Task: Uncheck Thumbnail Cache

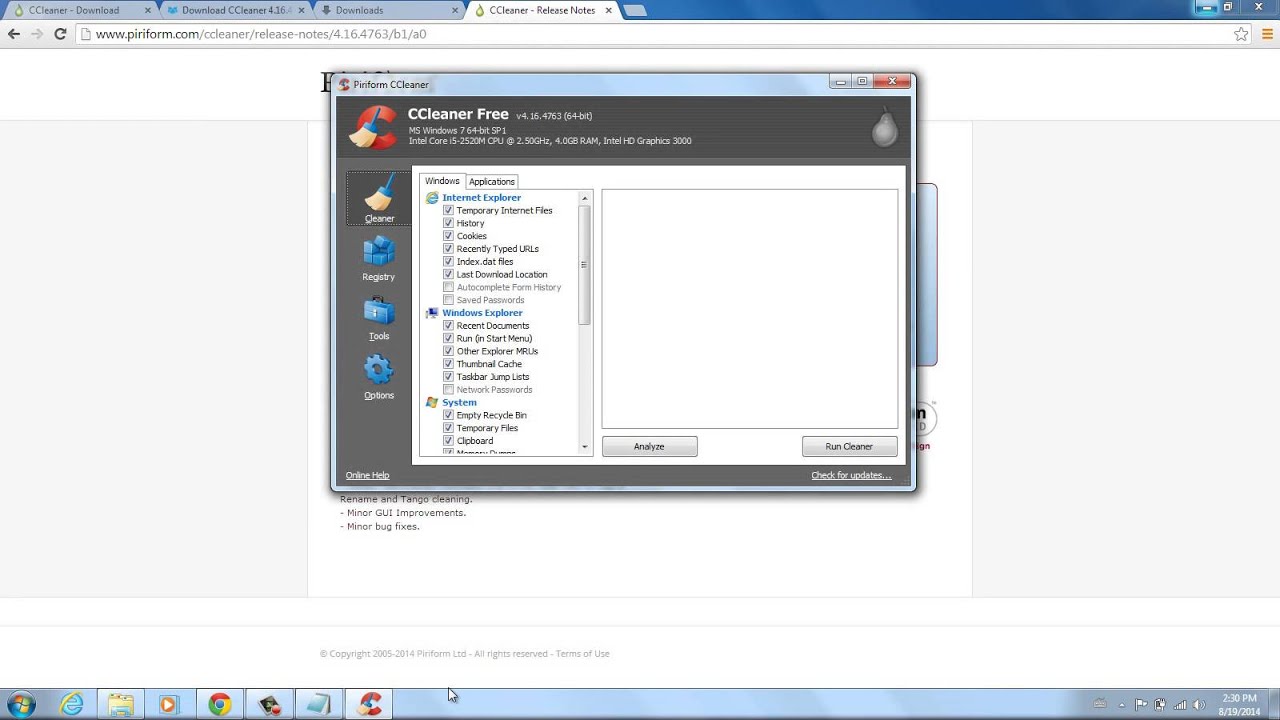Action: (448, 364)
